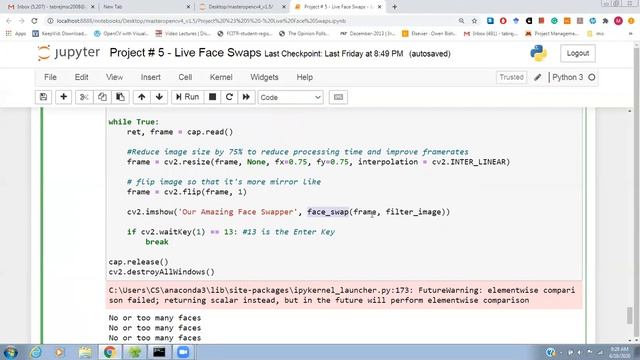Viewport: 640px width, 360px height.
Task: Open the Help menu
Action: 304,77
